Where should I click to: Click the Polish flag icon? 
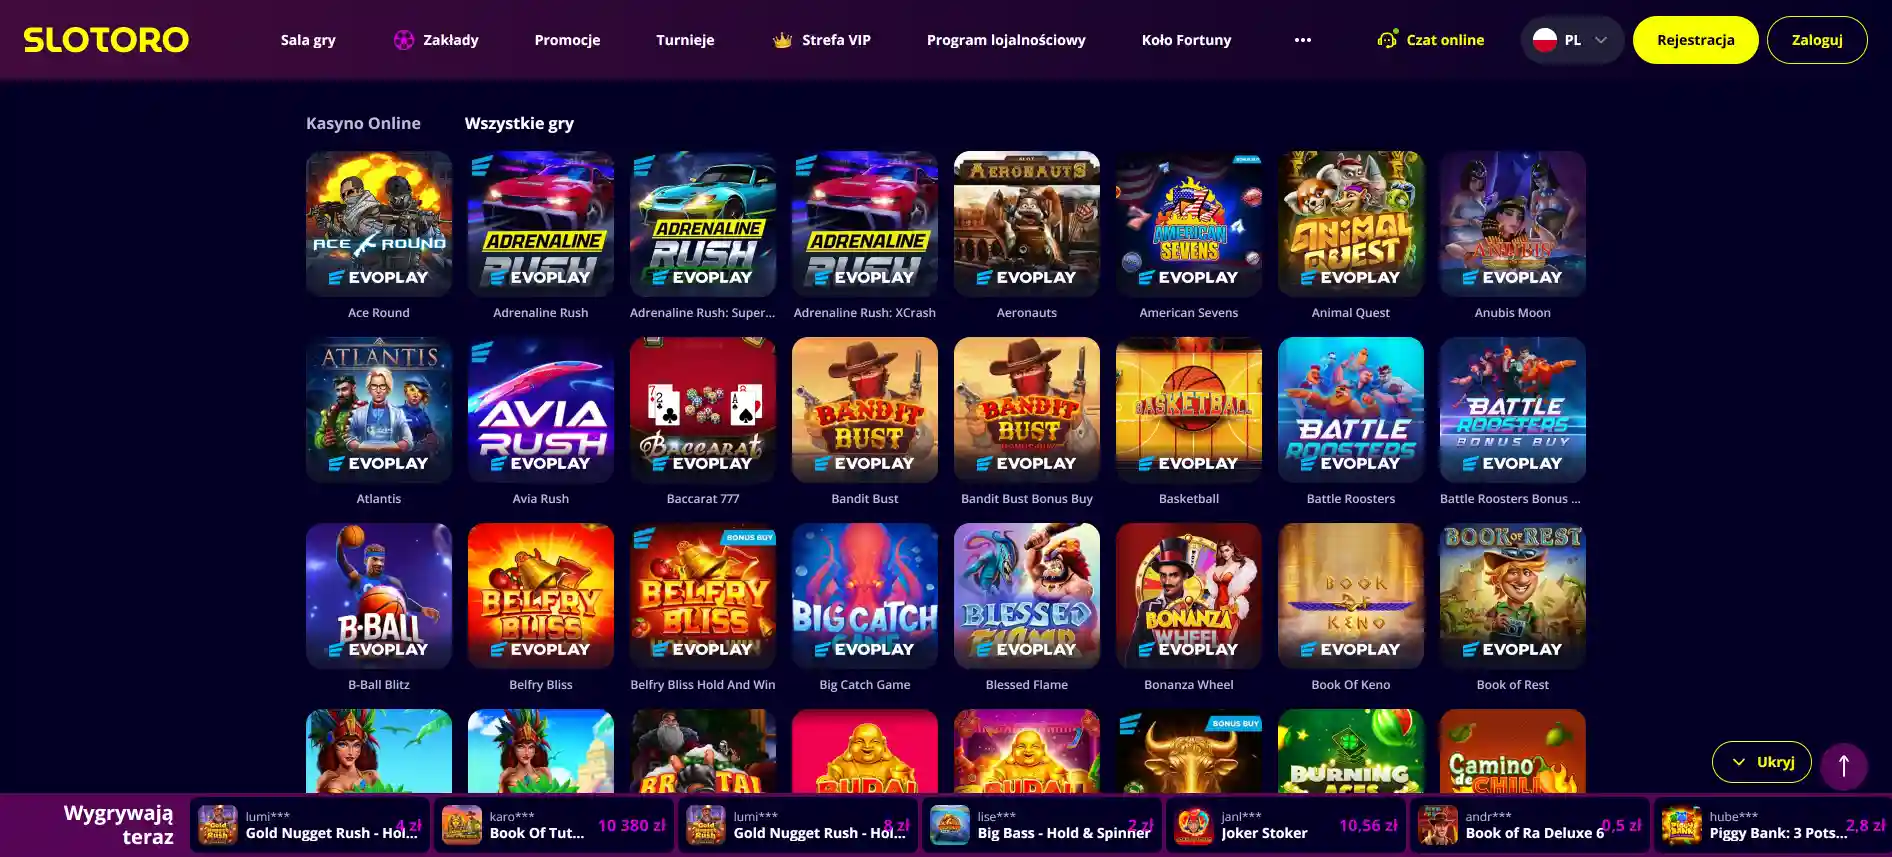pyautogui.click(x=1545, y=40)
